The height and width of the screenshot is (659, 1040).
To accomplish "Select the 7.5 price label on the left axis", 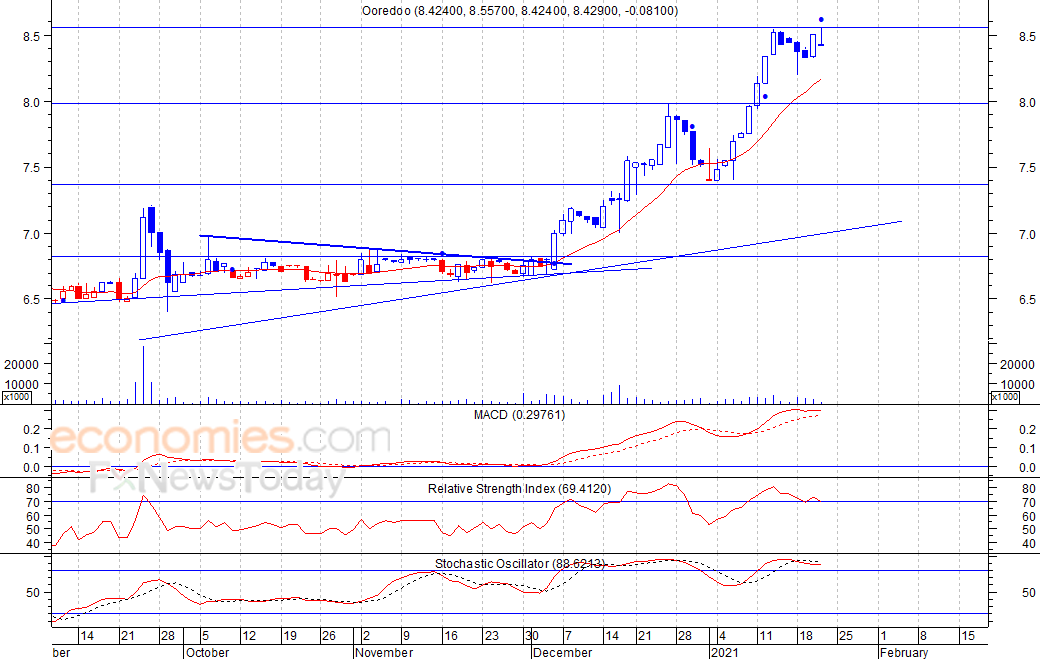I will pos(32,168).
